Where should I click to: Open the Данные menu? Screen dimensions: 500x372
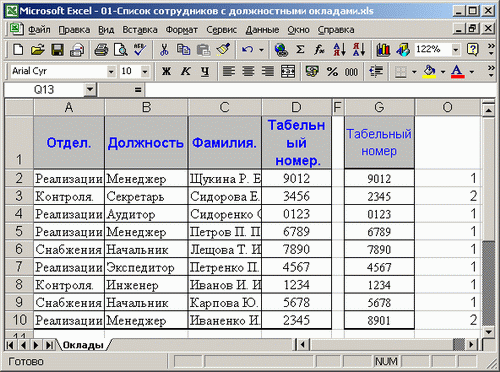(x=262, y=30)
